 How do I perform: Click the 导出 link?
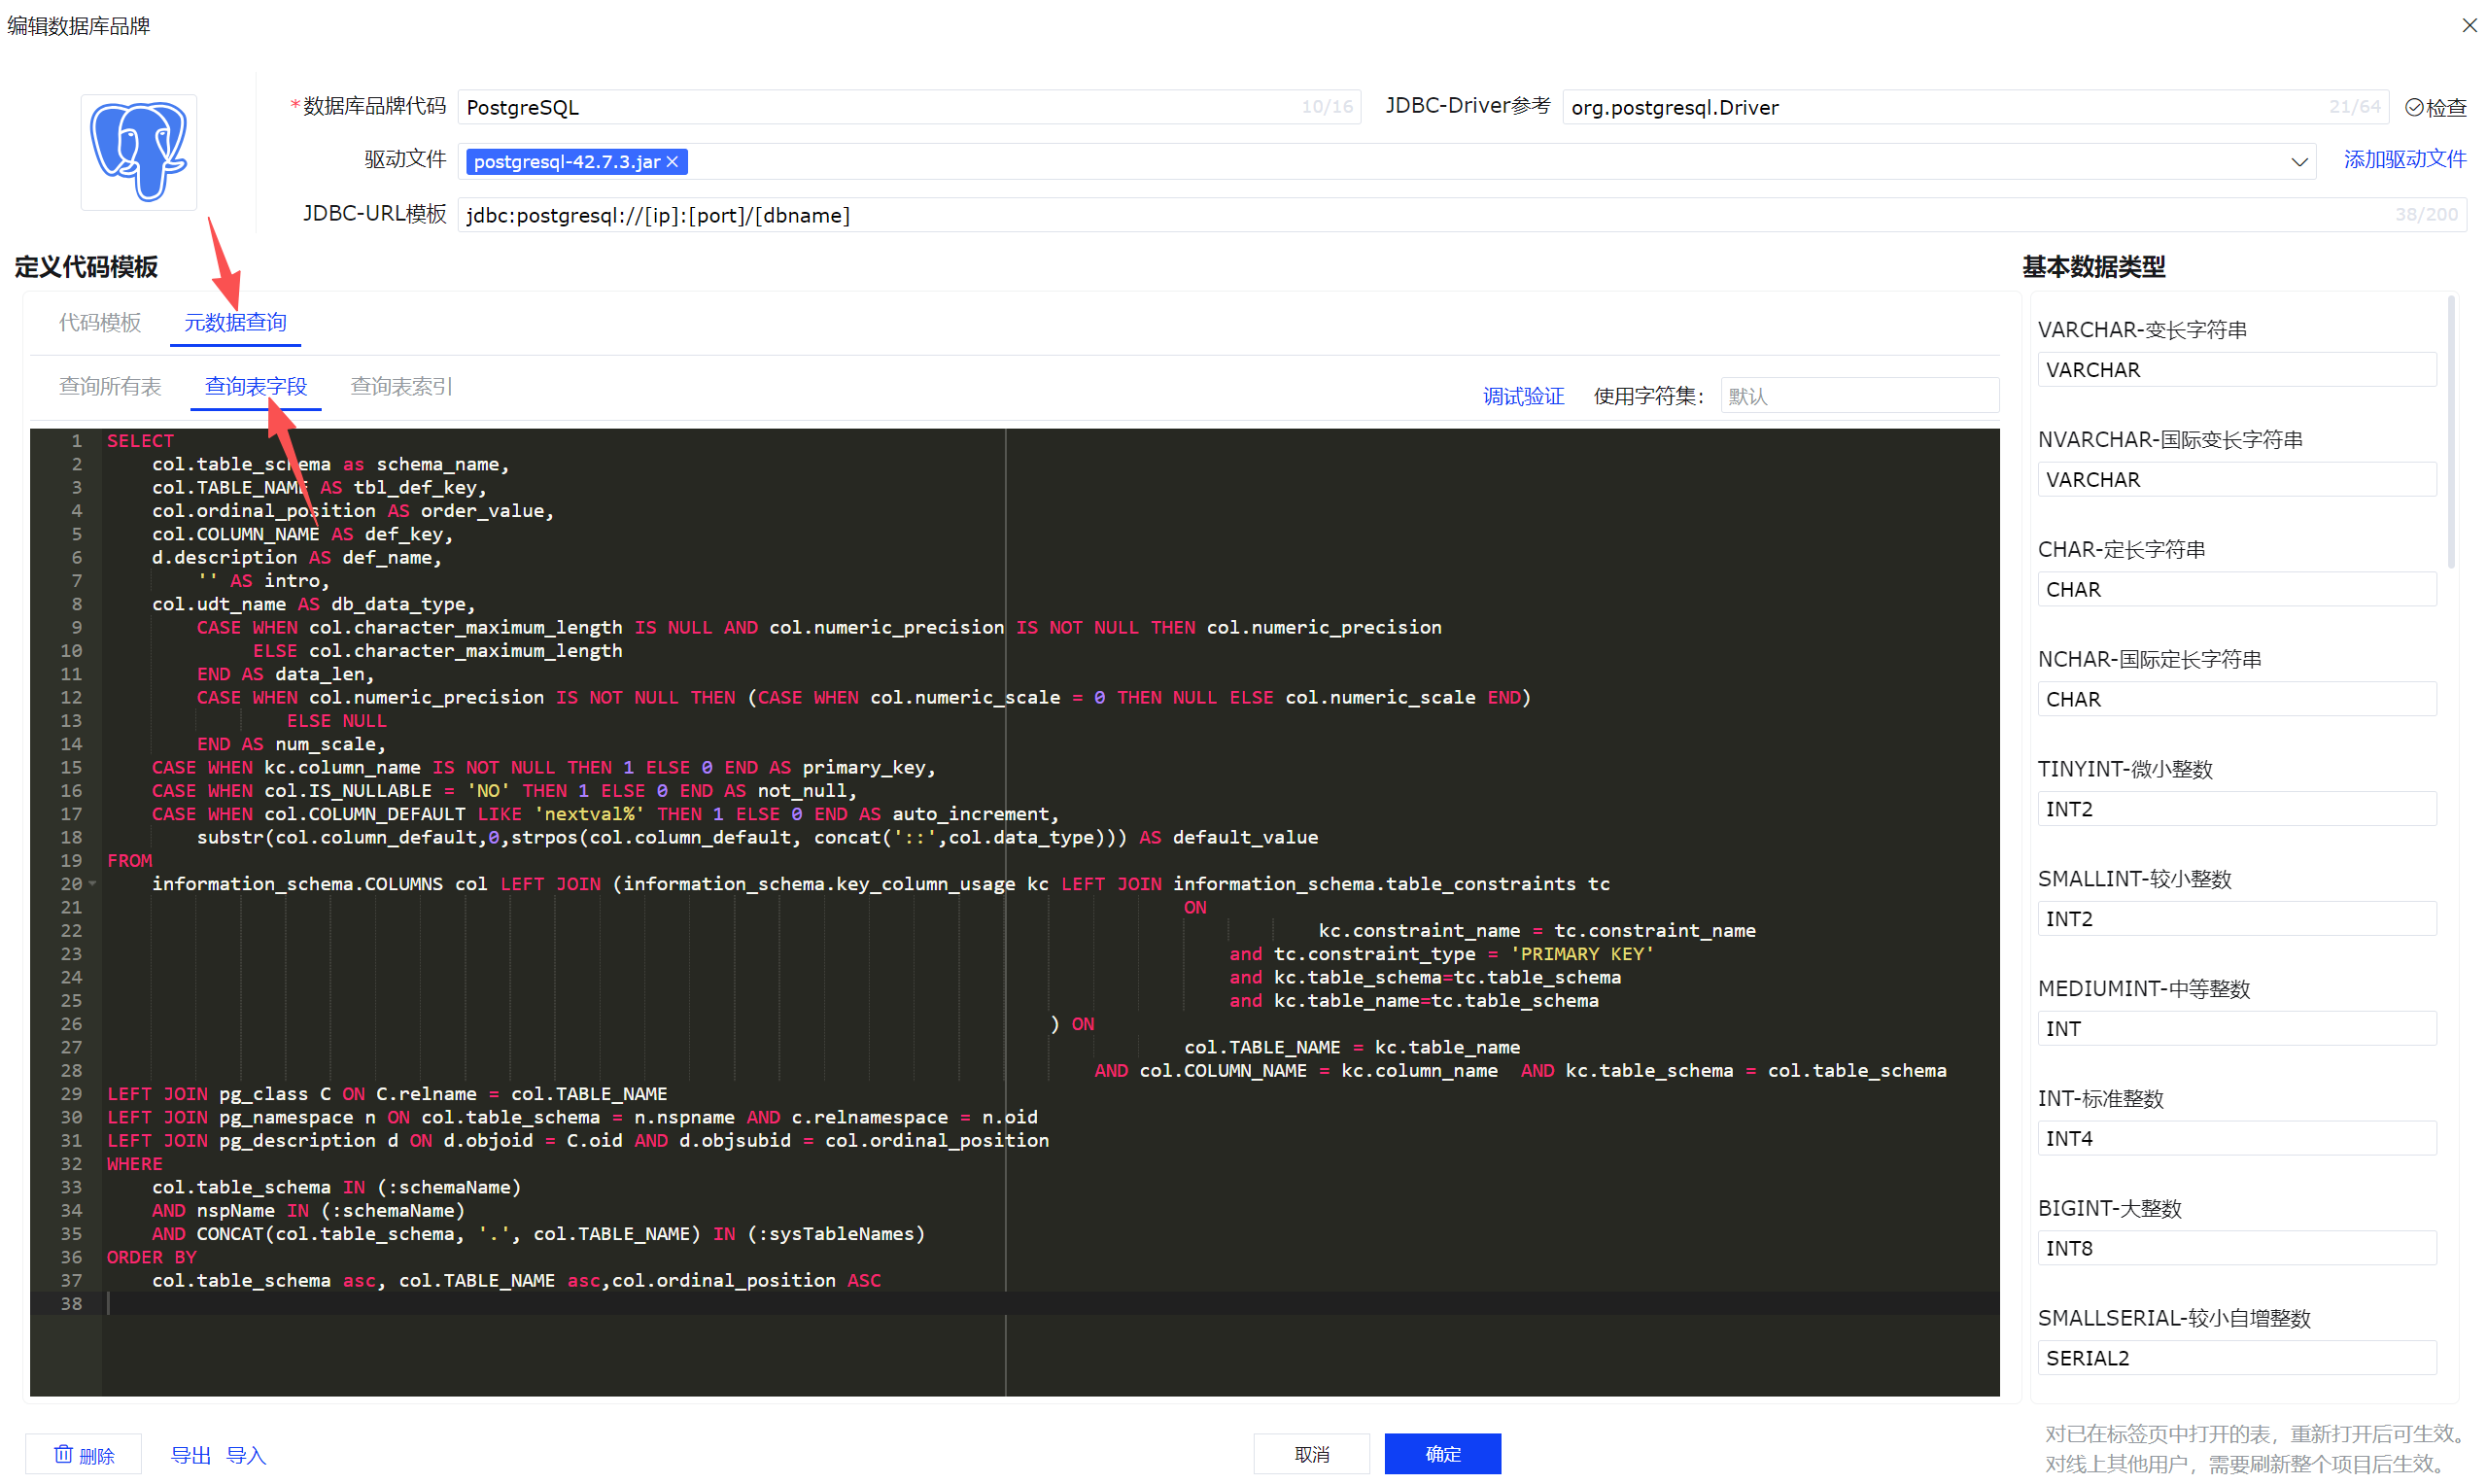(190, 1455)
